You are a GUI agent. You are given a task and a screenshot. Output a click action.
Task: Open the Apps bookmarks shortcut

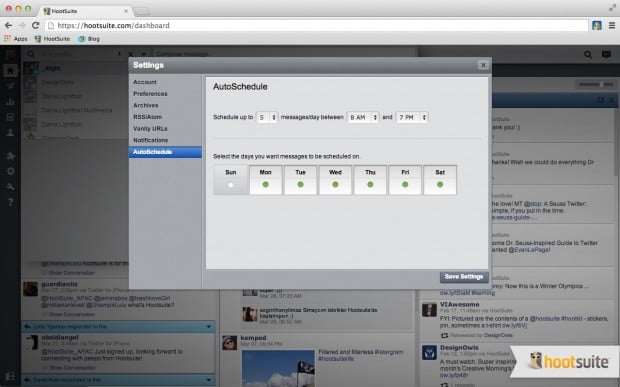click(x=16, y=39)
